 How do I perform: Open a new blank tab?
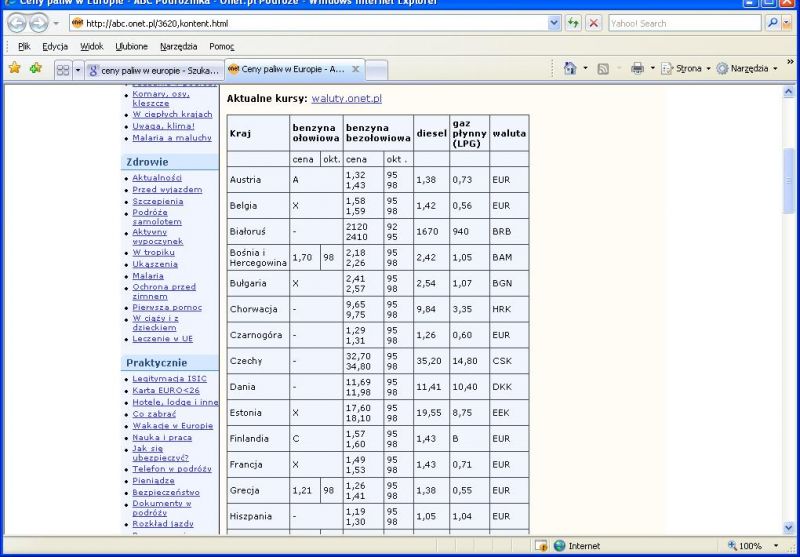(x=377, y=70)
